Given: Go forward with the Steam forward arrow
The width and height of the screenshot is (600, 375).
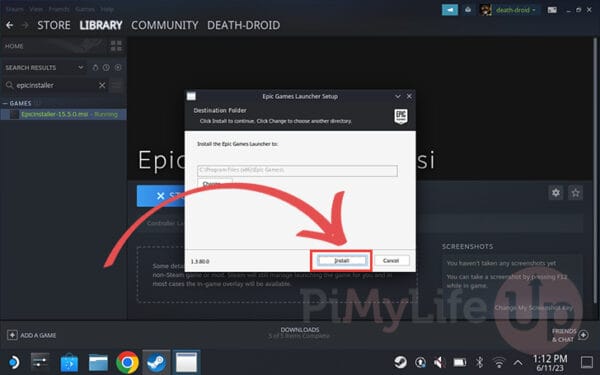Looking at the screenshot, I should (x=25, y=25).
